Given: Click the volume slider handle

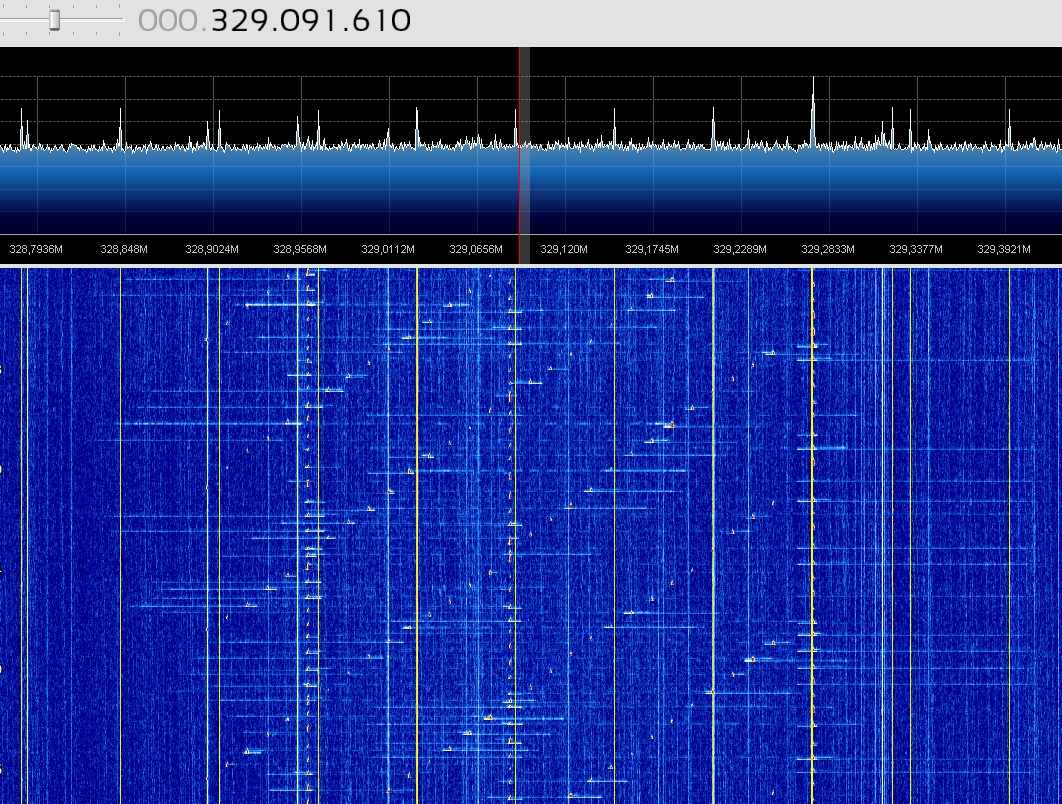Looking at the screenshot, I should (x=55, y=20).
